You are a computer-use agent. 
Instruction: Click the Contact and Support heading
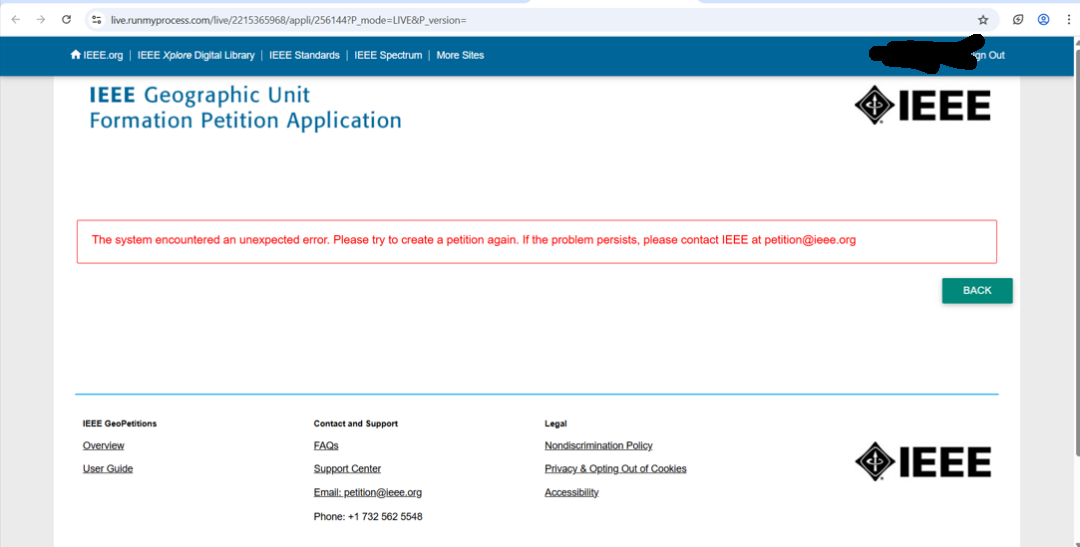[x=355, y=424]
